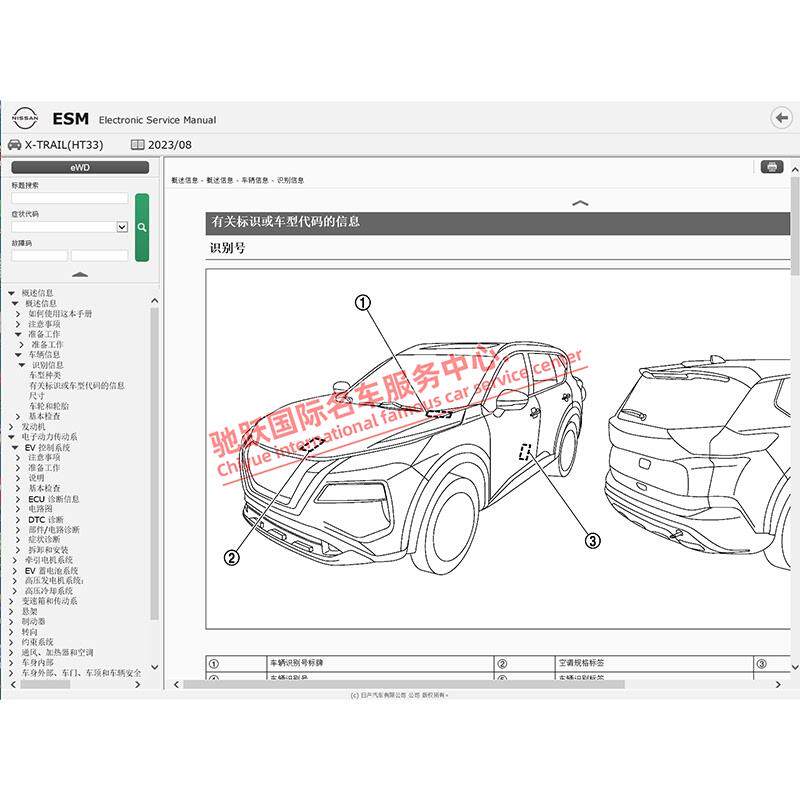Click the content-area up chevron

[x=580, y=203]
